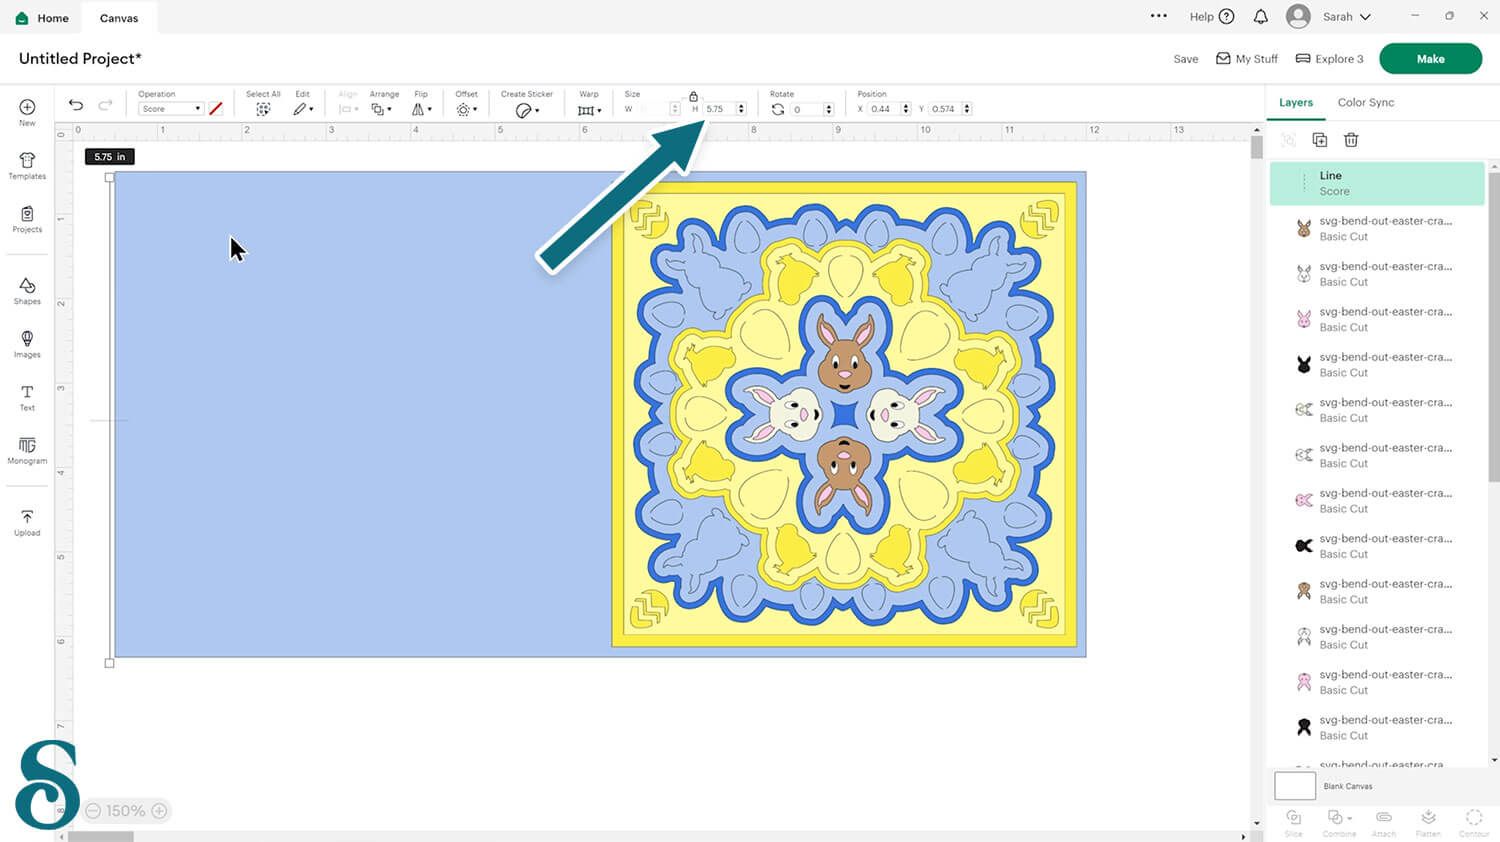The height and width of the screenshot is (842, 1500).
Task: Duplicate the selected layer
Action: (x=1320, y=140)
